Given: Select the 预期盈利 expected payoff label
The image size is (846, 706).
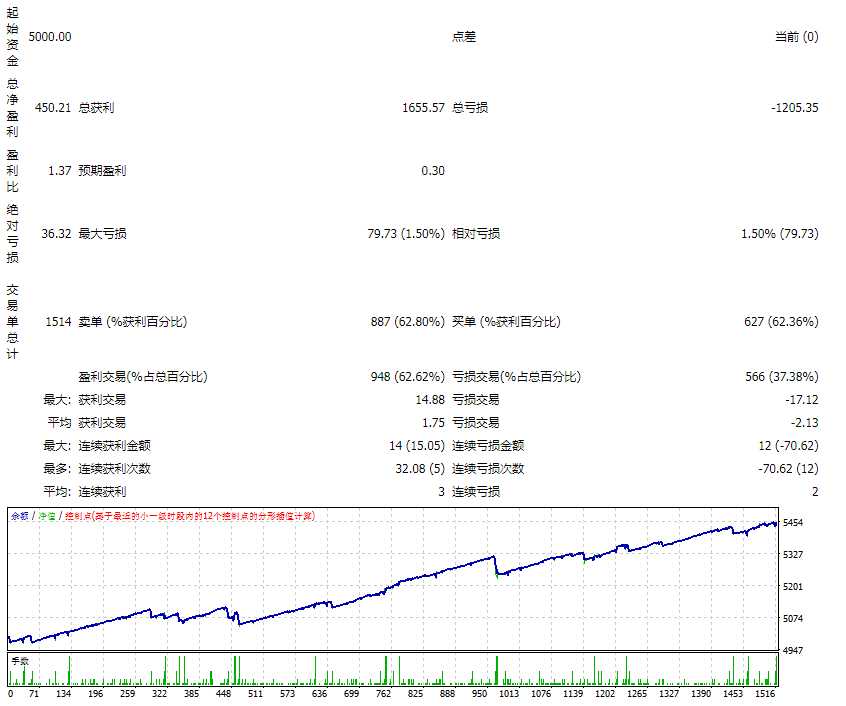Looking at the screenshot, I should pyautogui.click(x=102, y=170).
